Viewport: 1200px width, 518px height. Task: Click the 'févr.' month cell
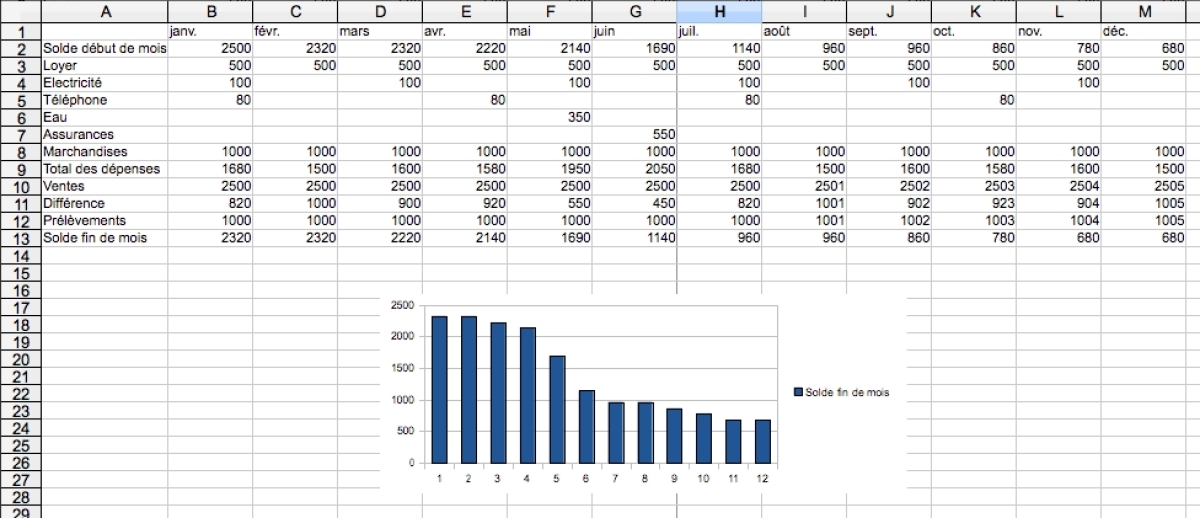(x=295, y=31)
